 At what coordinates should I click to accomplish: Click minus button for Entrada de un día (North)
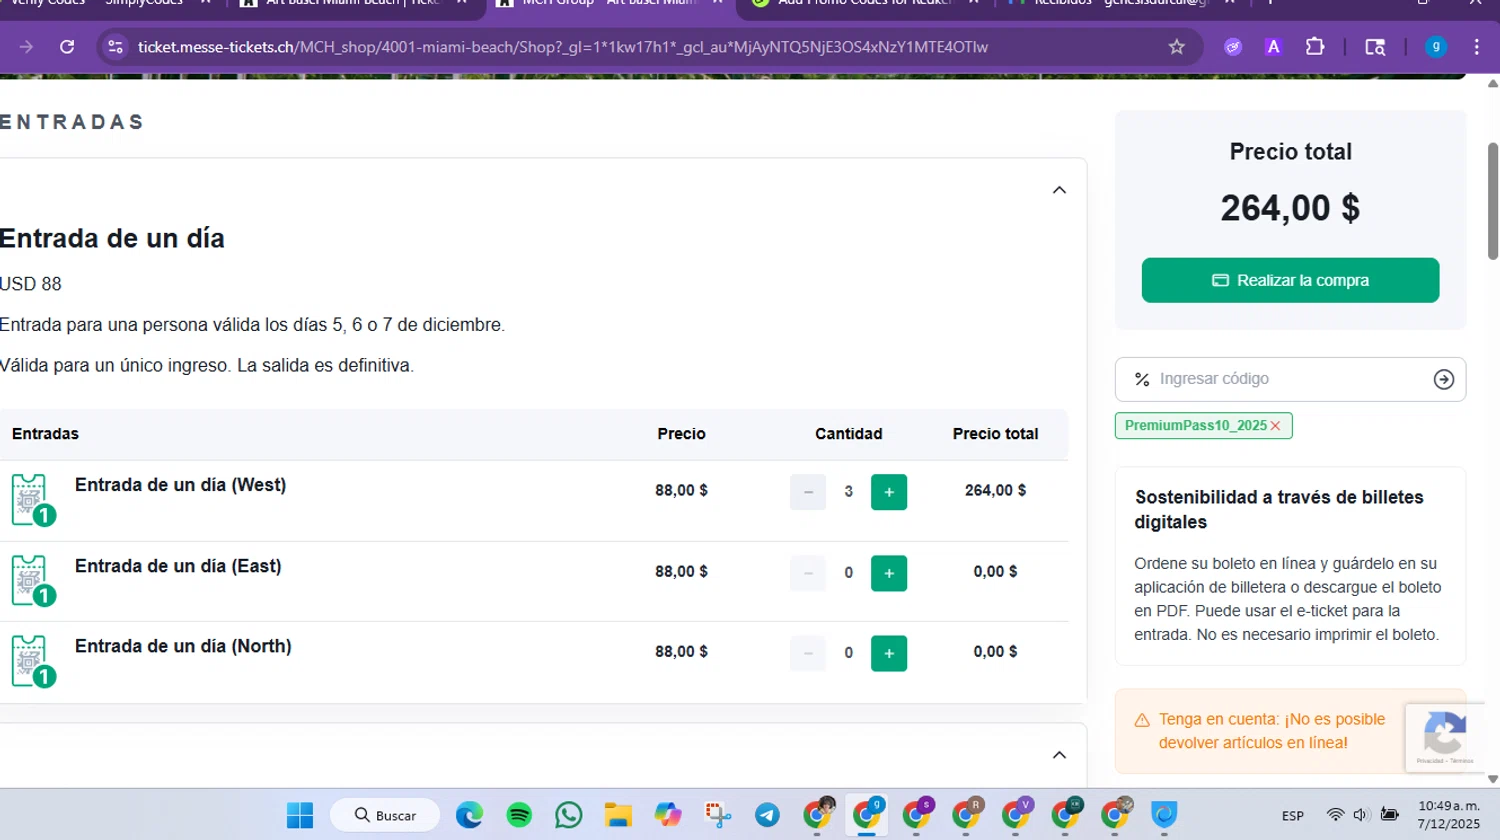coord(808,653)
